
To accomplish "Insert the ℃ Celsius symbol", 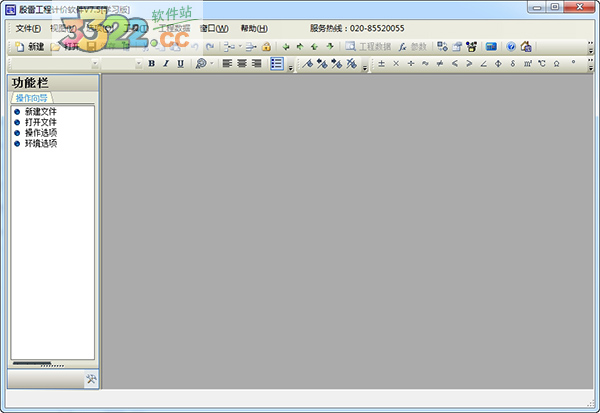I will (542, 64).
